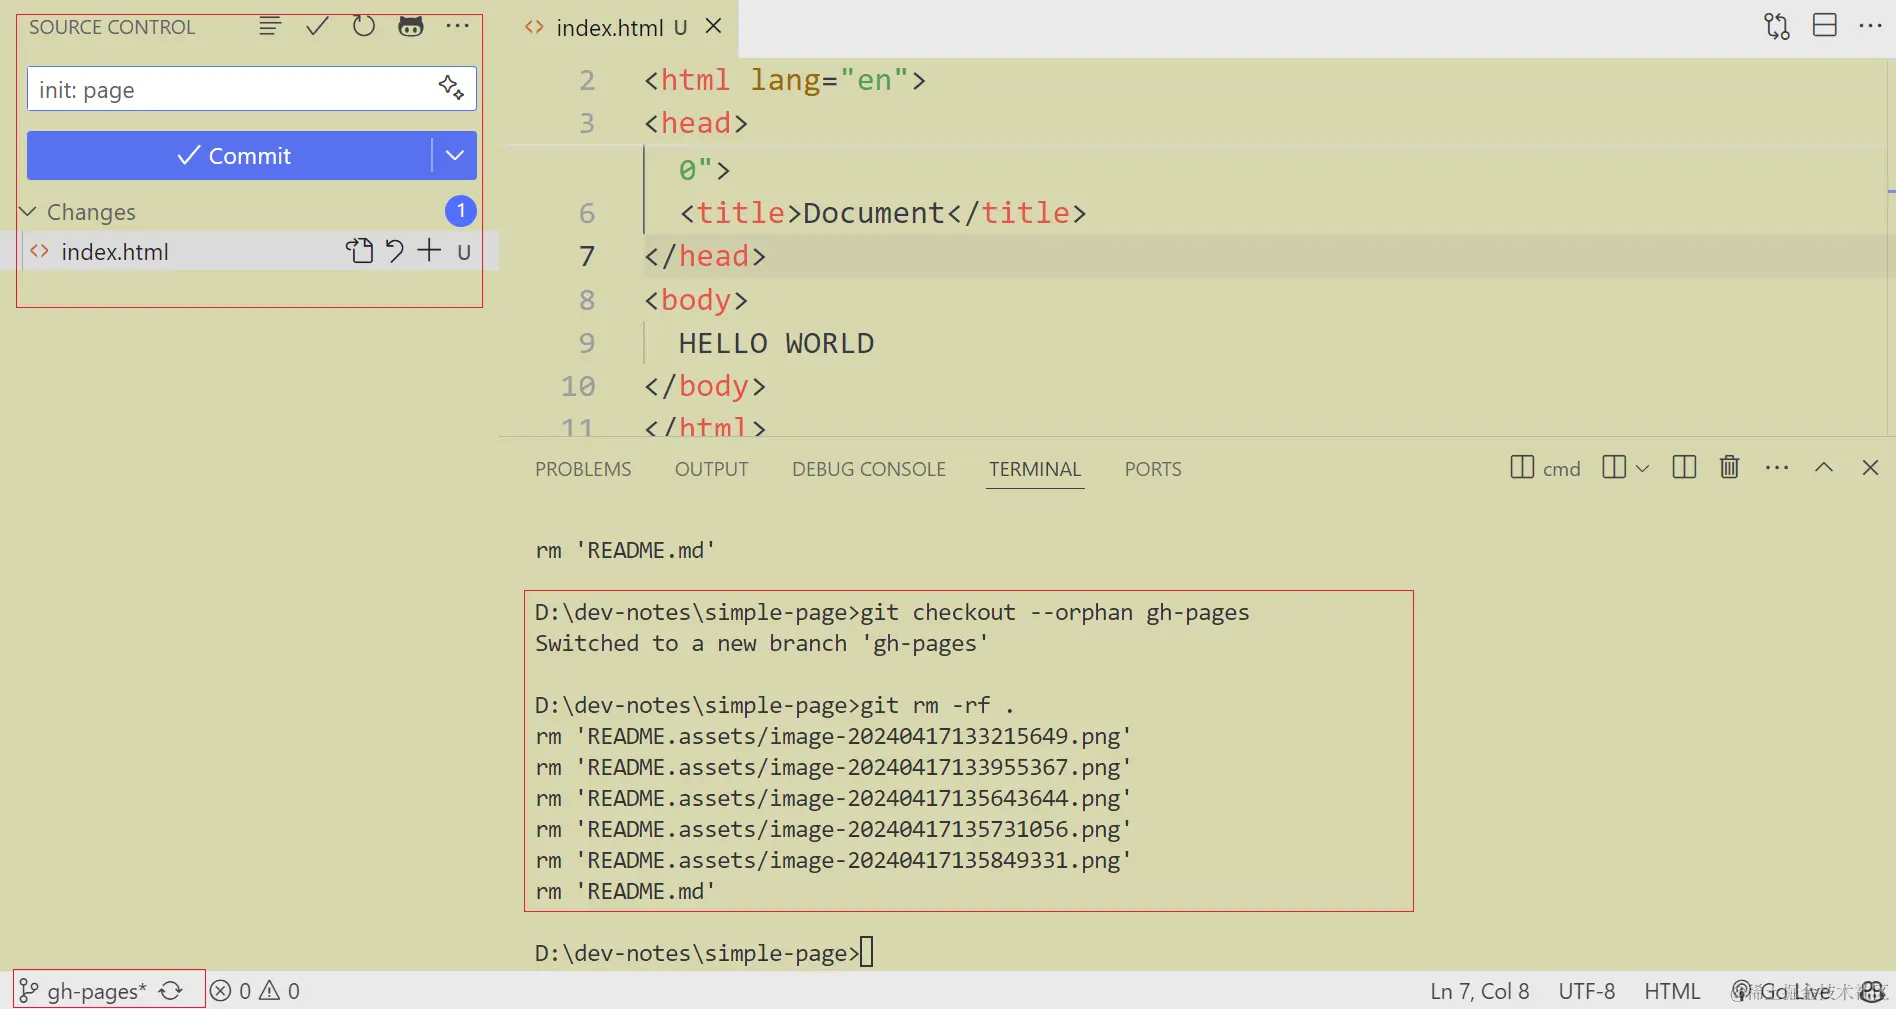Screen dimensions: 1896x1009
Task: Click Ln 7, Col 8 in status bar
Action: (x=1479, y=991)
